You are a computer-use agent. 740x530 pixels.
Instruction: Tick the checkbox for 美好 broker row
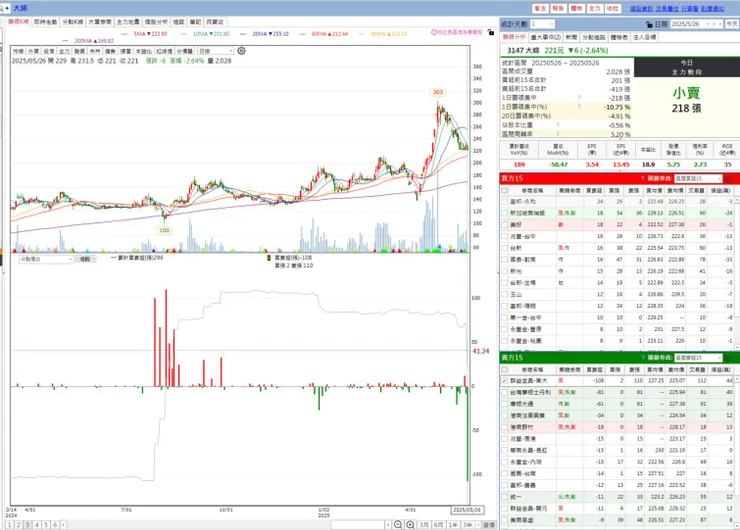pos(505,225)
